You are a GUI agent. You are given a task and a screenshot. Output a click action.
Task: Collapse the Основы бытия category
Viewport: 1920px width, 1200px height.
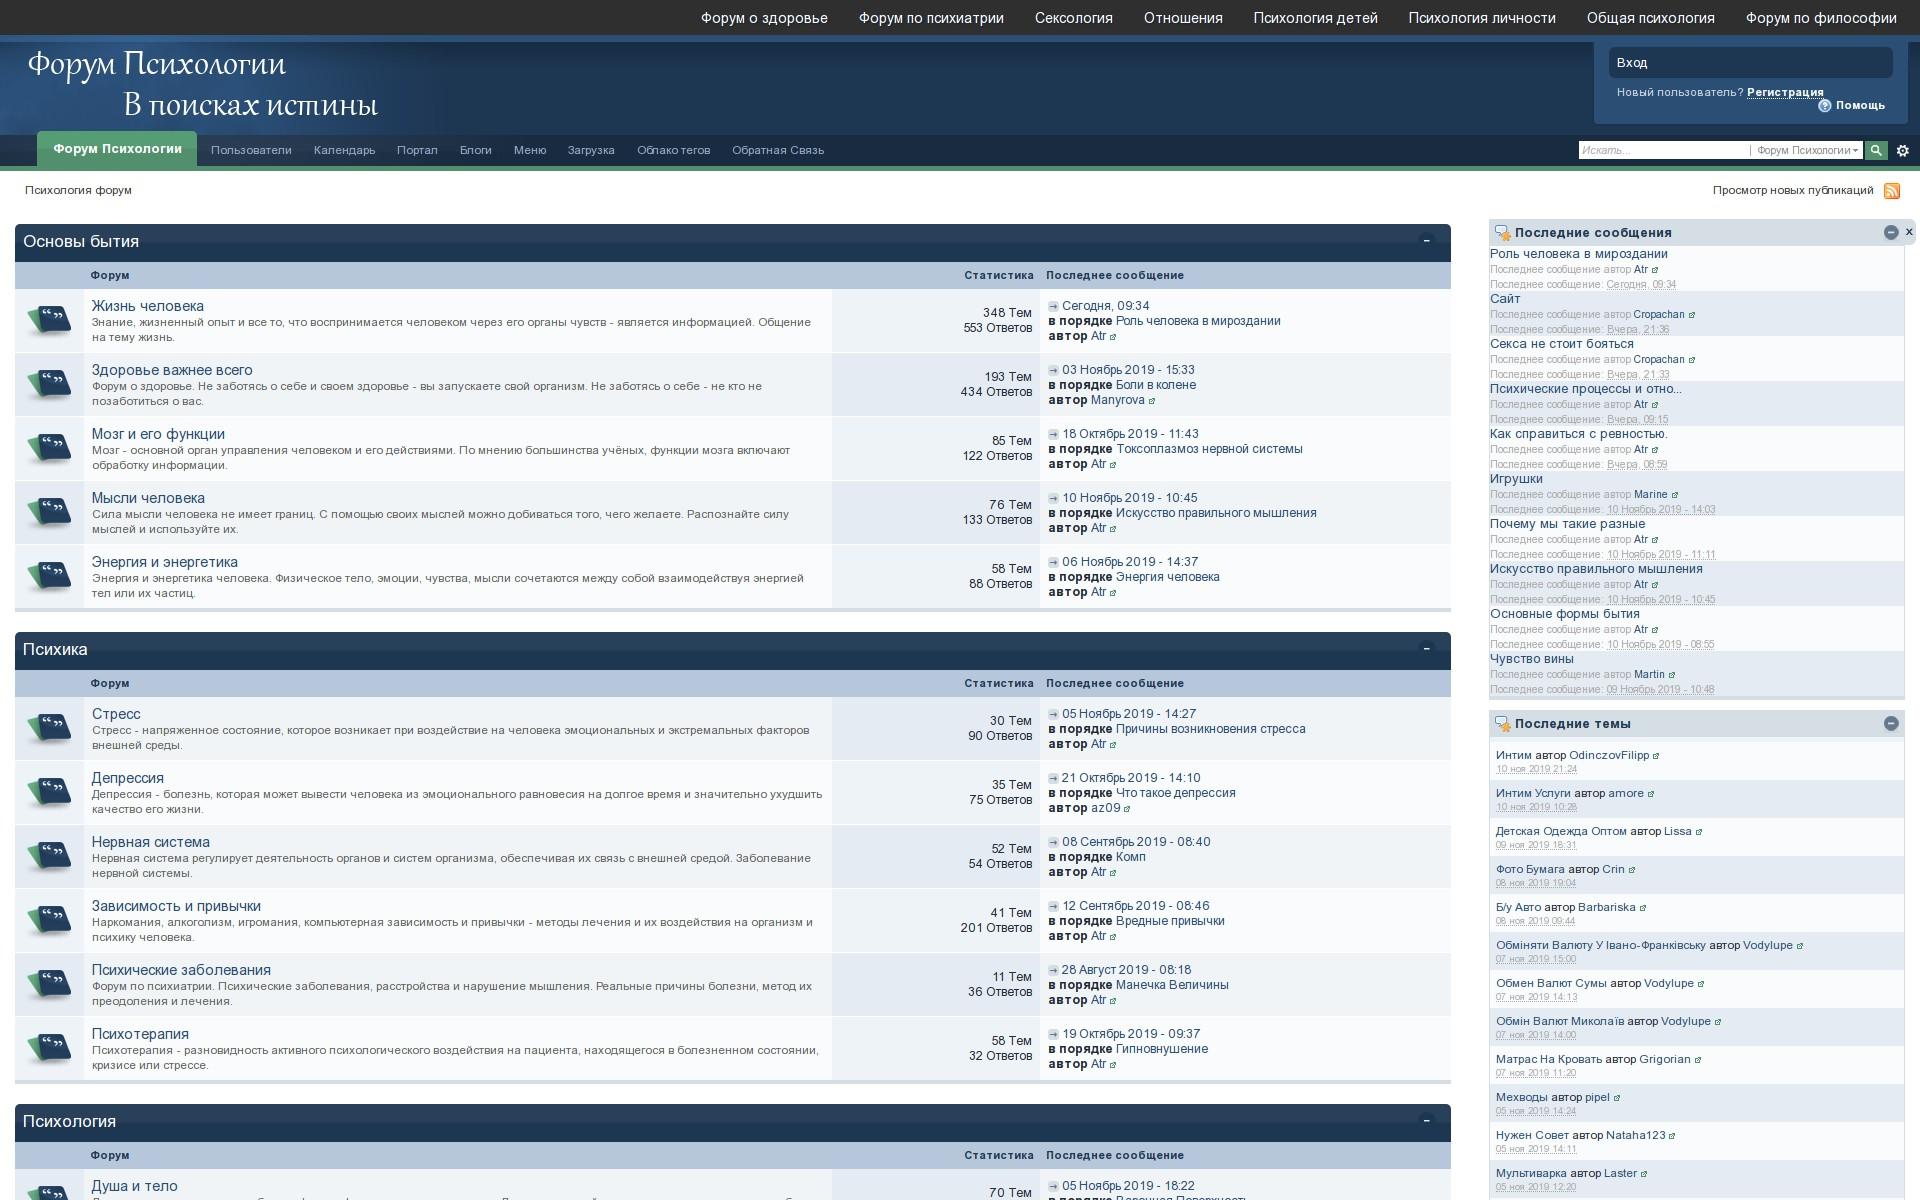click(1427, 241)
